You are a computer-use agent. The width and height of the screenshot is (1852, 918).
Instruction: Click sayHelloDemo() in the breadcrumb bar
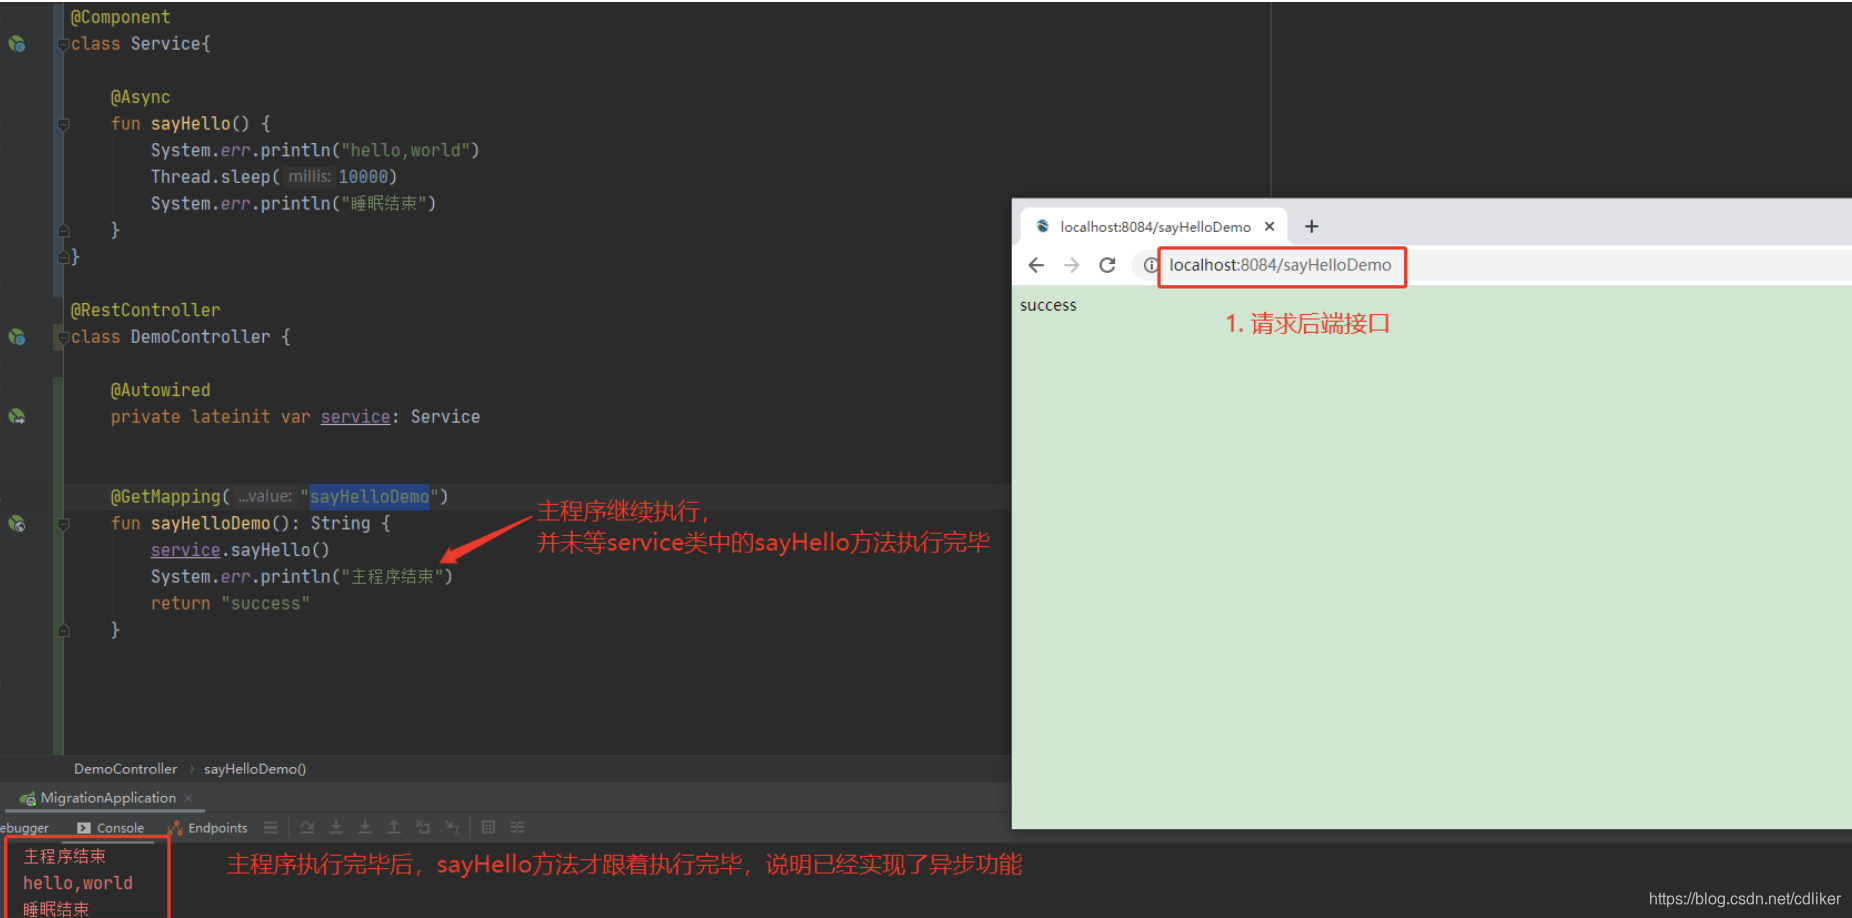tap(255, 769)
